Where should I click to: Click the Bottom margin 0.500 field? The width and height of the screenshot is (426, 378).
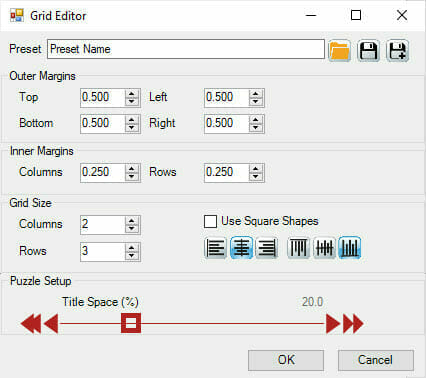click(103, 124)
